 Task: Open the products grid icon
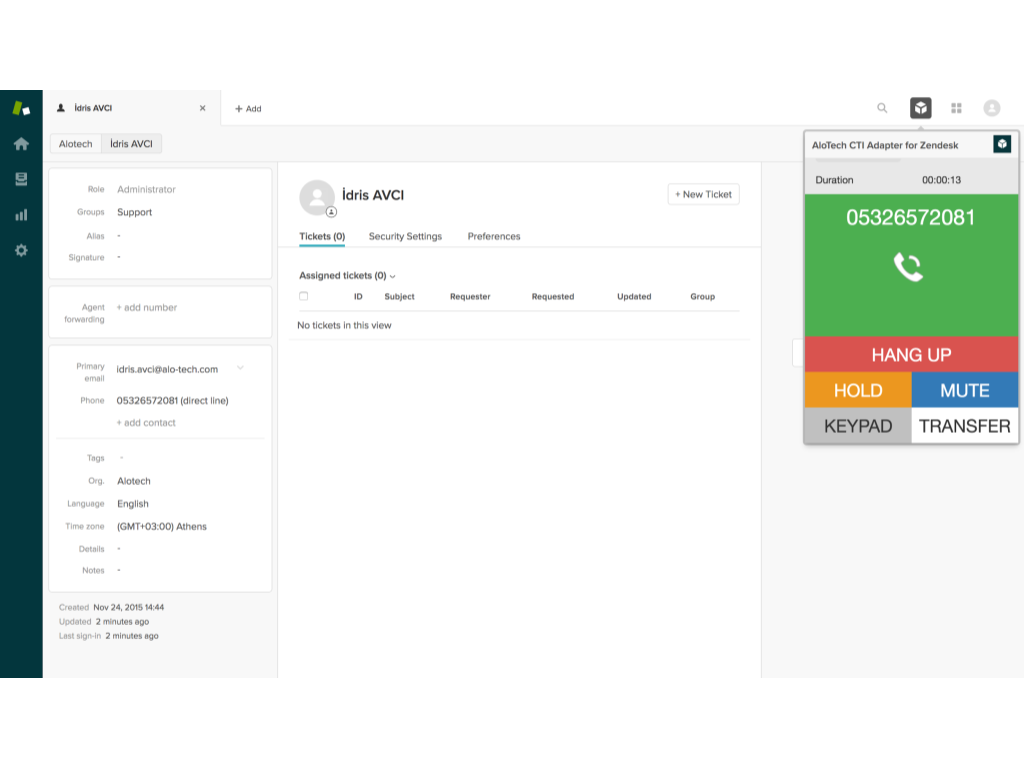click(956, 108)
